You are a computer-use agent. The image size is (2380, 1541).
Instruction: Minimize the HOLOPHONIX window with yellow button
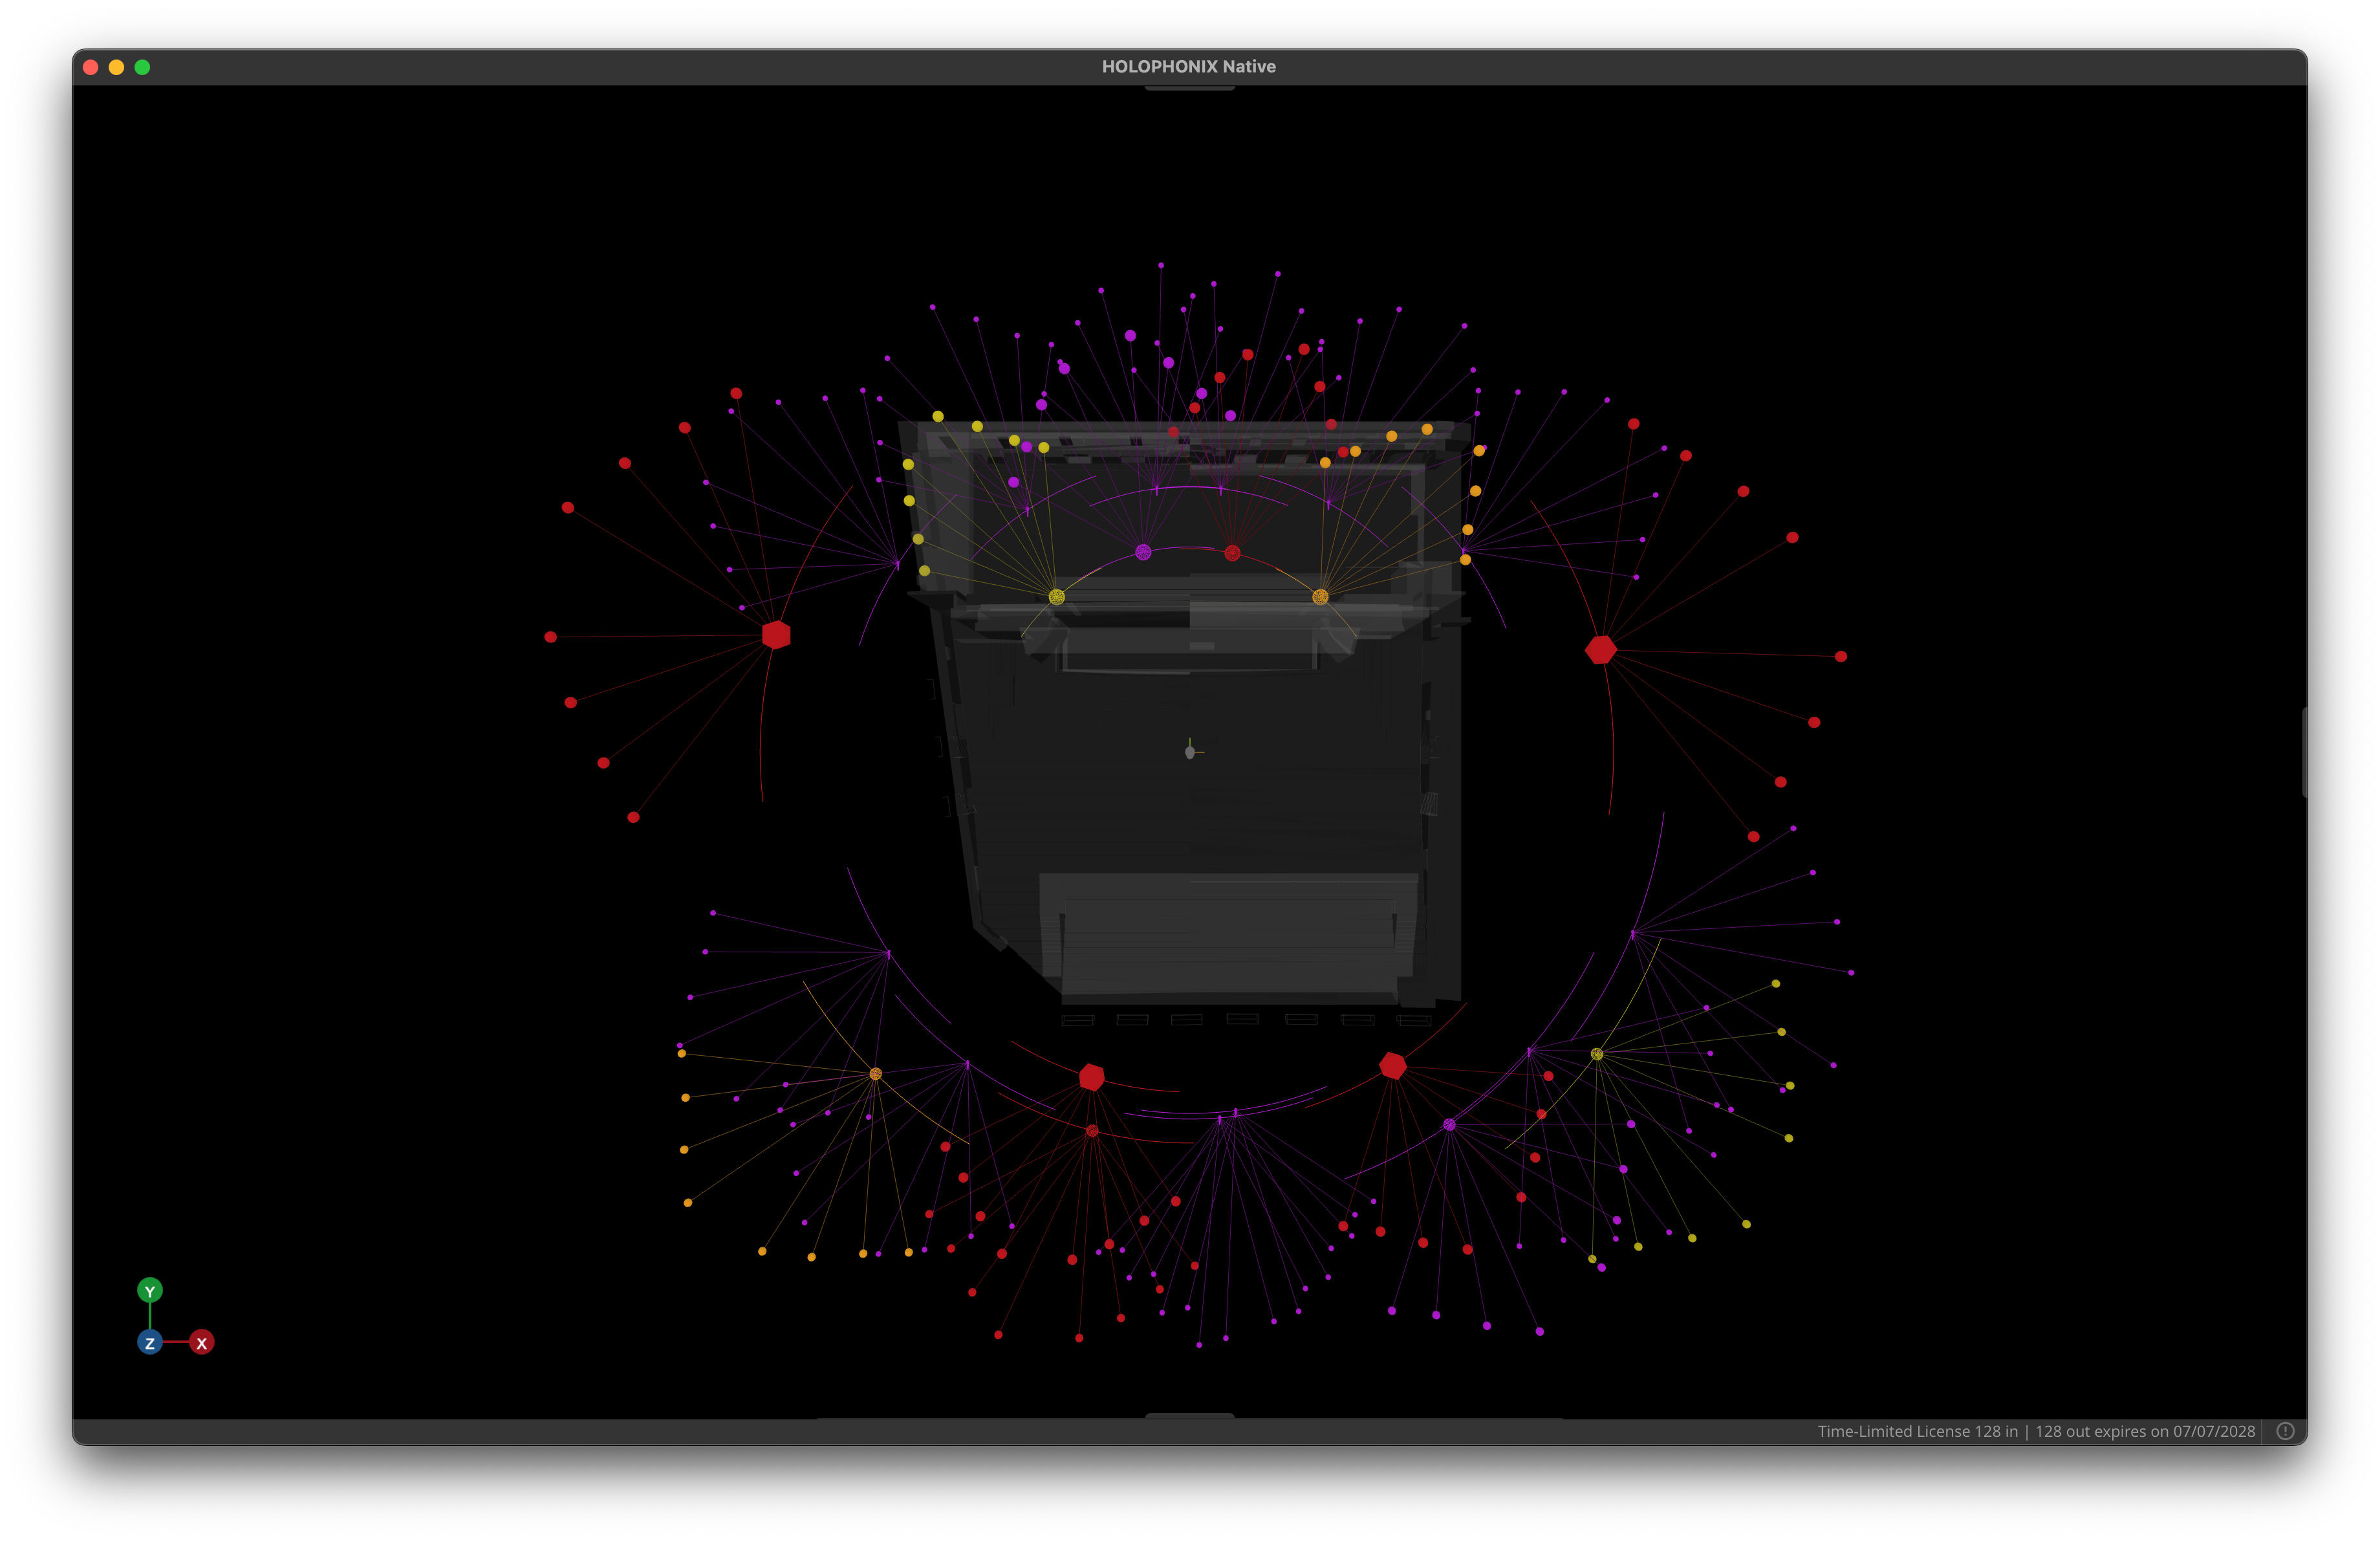[117, 67]
